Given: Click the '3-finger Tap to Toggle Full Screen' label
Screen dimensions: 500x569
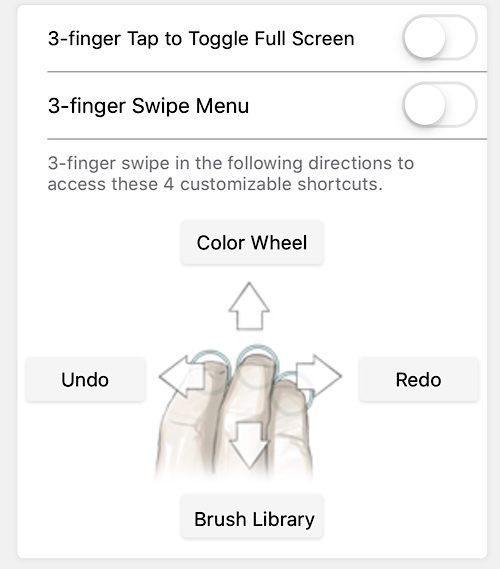Looking at the screenshot, I should pos(201,39).
